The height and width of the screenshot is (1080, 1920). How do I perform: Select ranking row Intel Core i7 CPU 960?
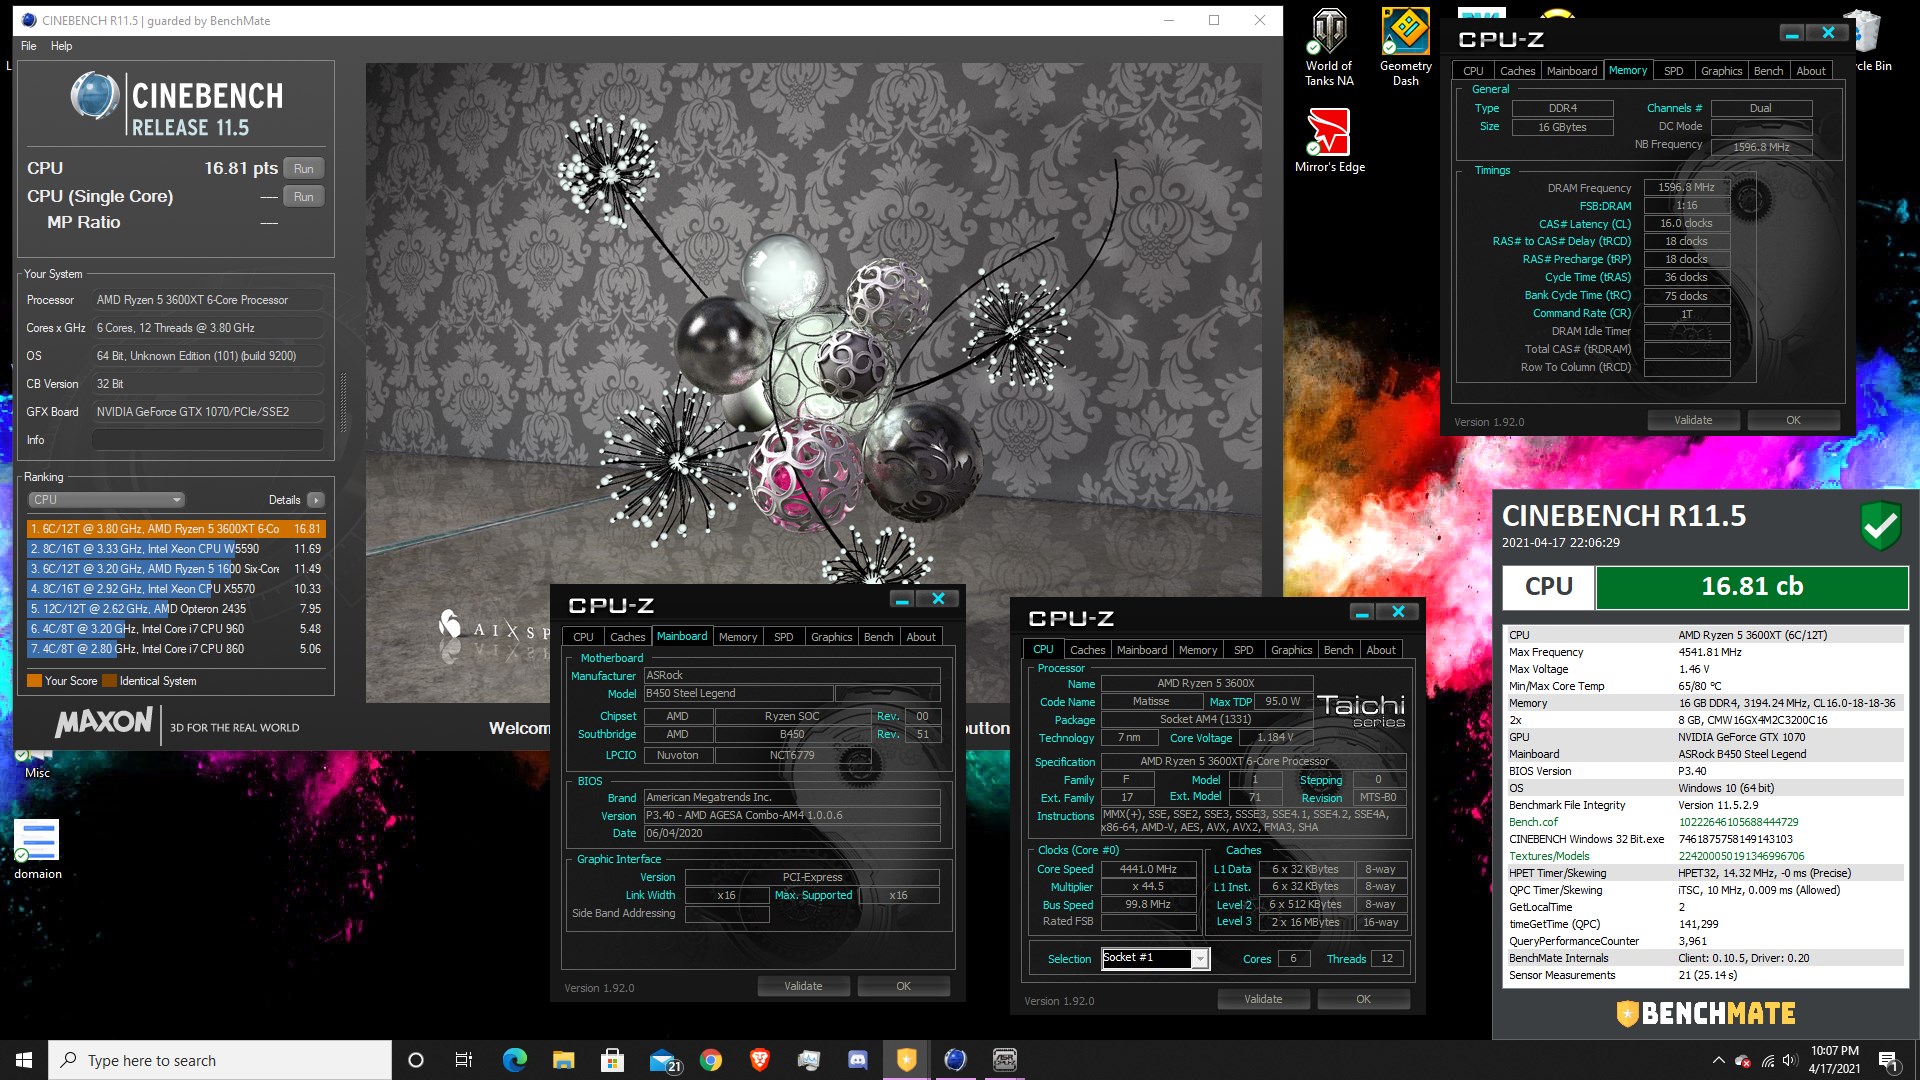[176, 629]
